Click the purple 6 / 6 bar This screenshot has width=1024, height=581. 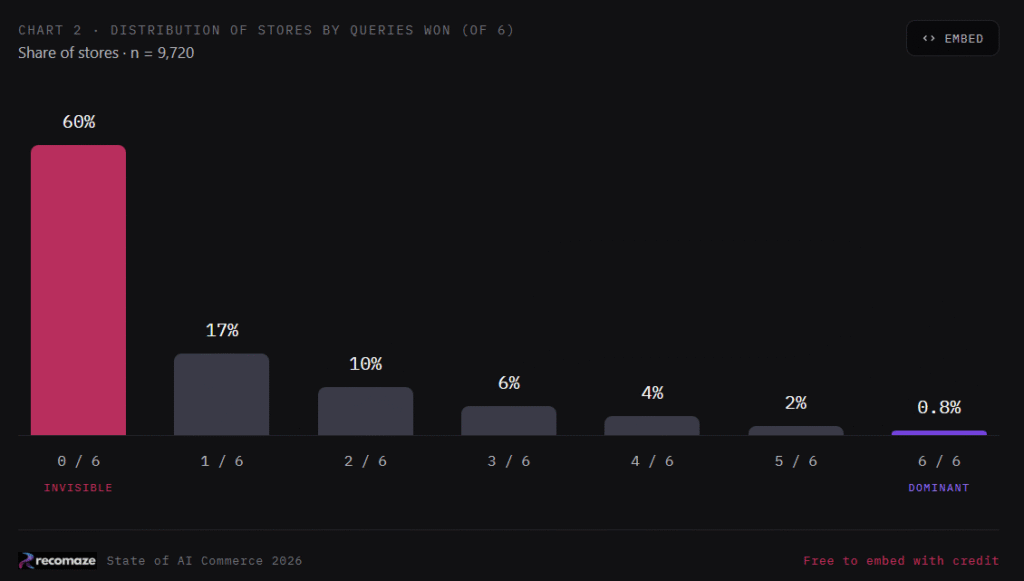tap(939, 433)
